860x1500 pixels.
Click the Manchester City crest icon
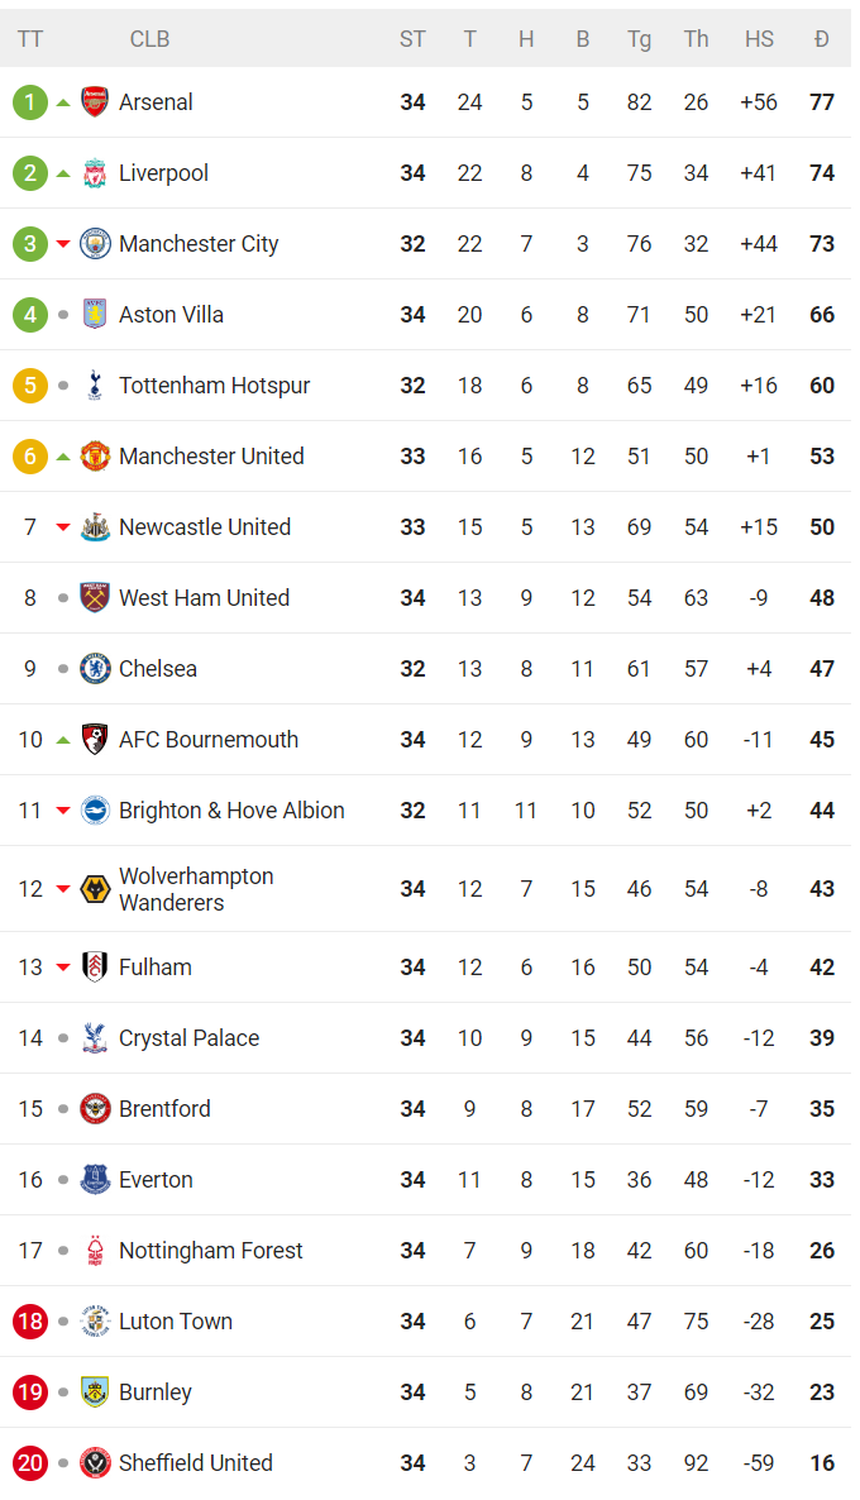pyautogui.click(x=95, y=244)
